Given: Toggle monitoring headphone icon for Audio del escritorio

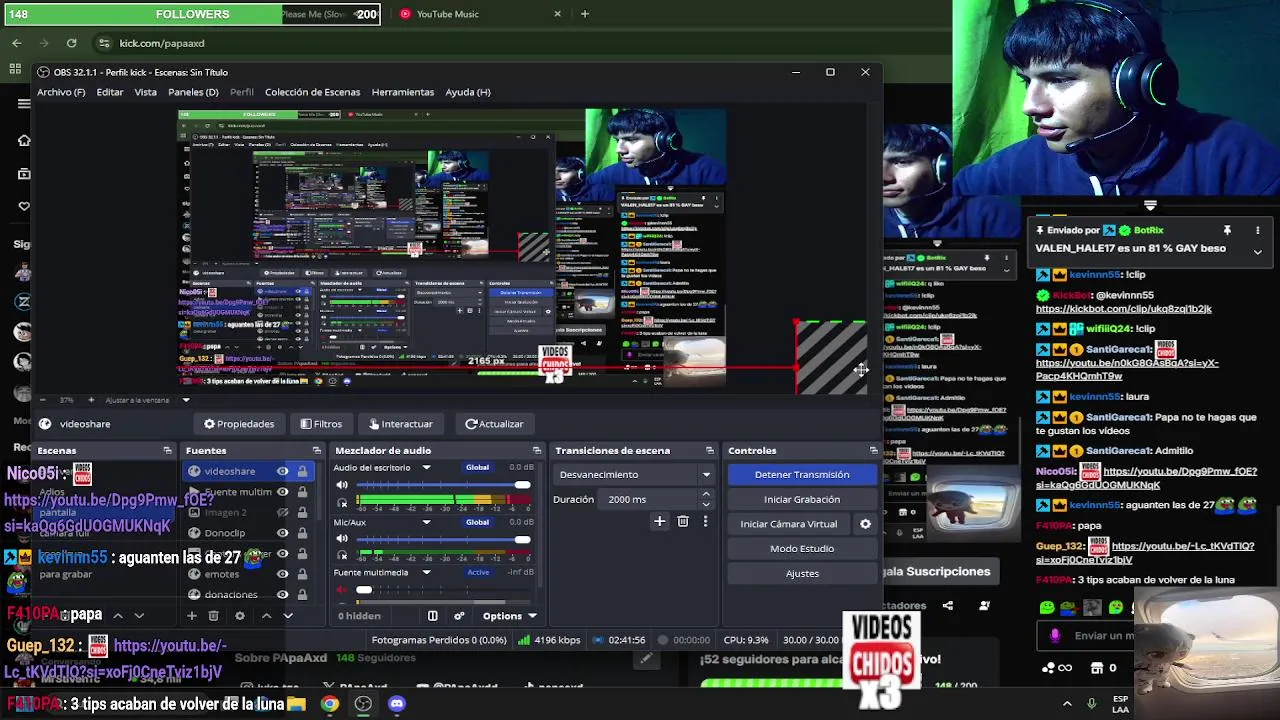Looking at the screenshot, I should click(x=342, y=502).
